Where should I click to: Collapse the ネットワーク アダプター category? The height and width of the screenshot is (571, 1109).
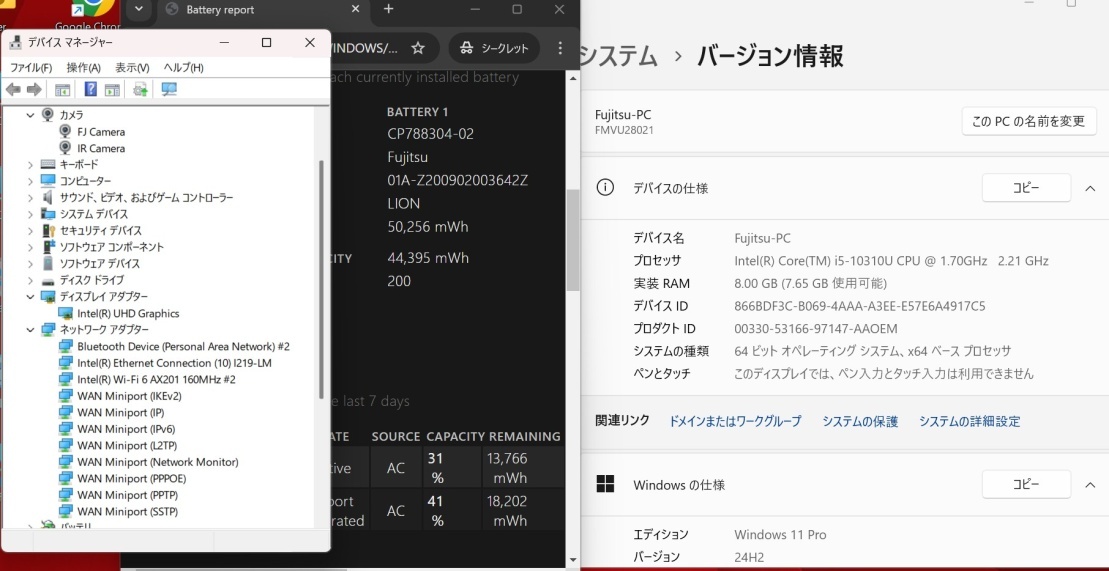tap(30, 329)
